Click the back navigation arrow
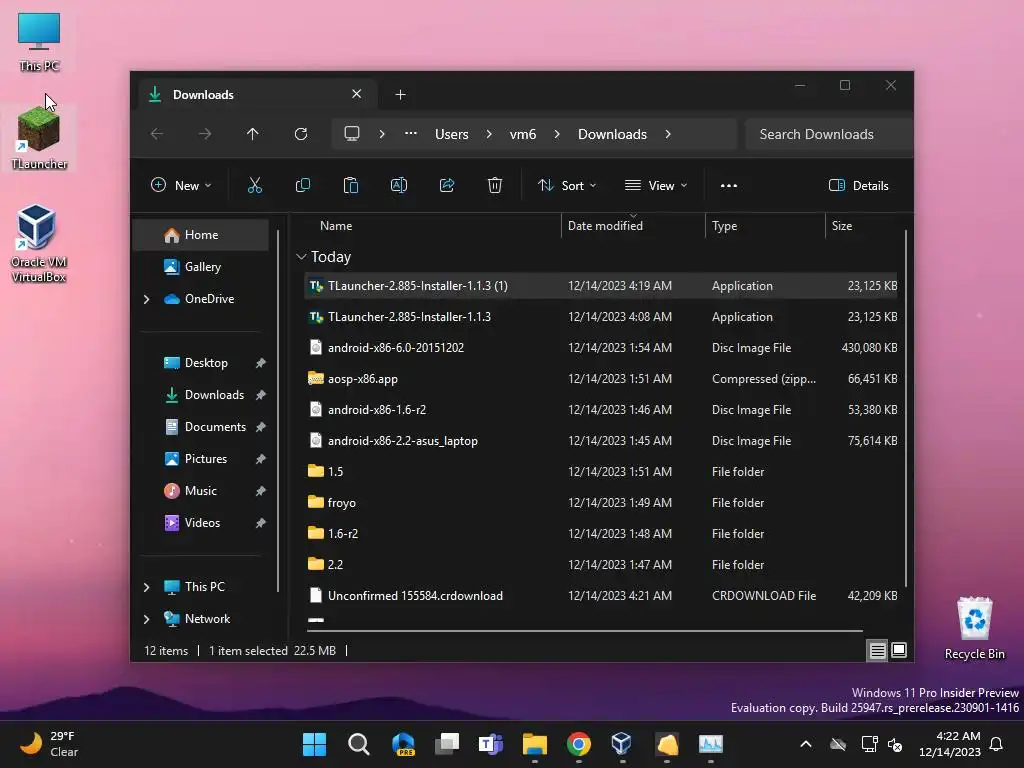Screen dimensions: 1024x768 pyautogui.click(x=157, y=134)
